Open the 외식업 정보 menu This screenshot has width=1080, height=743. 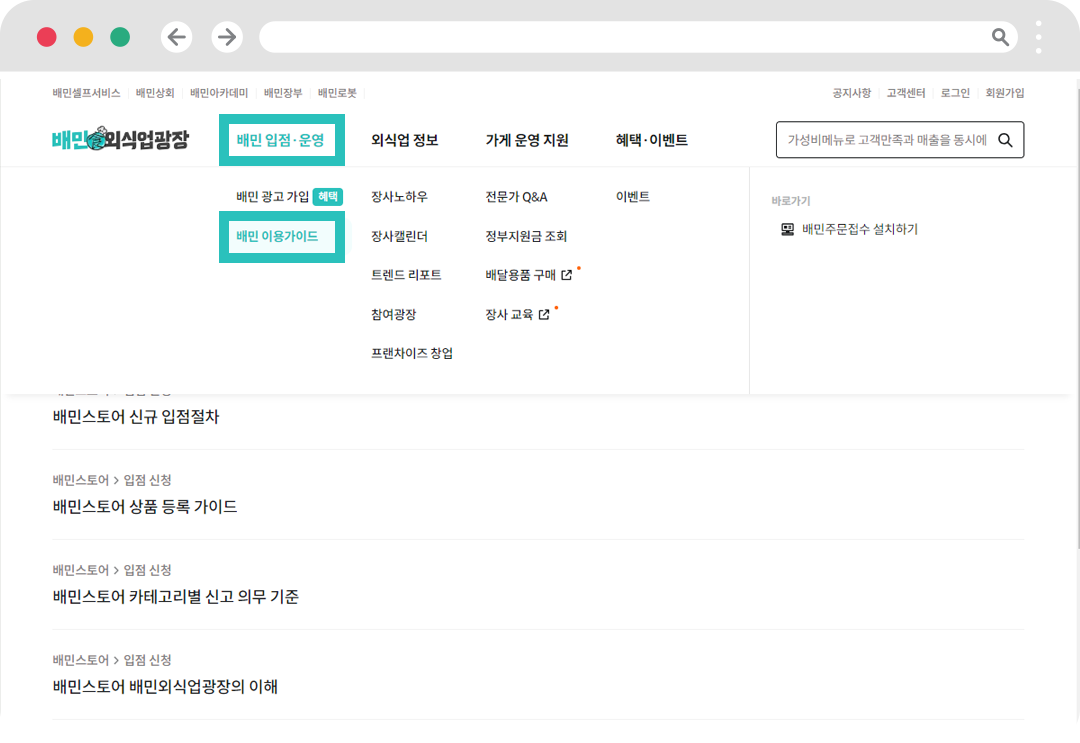[x=405, y=140]
